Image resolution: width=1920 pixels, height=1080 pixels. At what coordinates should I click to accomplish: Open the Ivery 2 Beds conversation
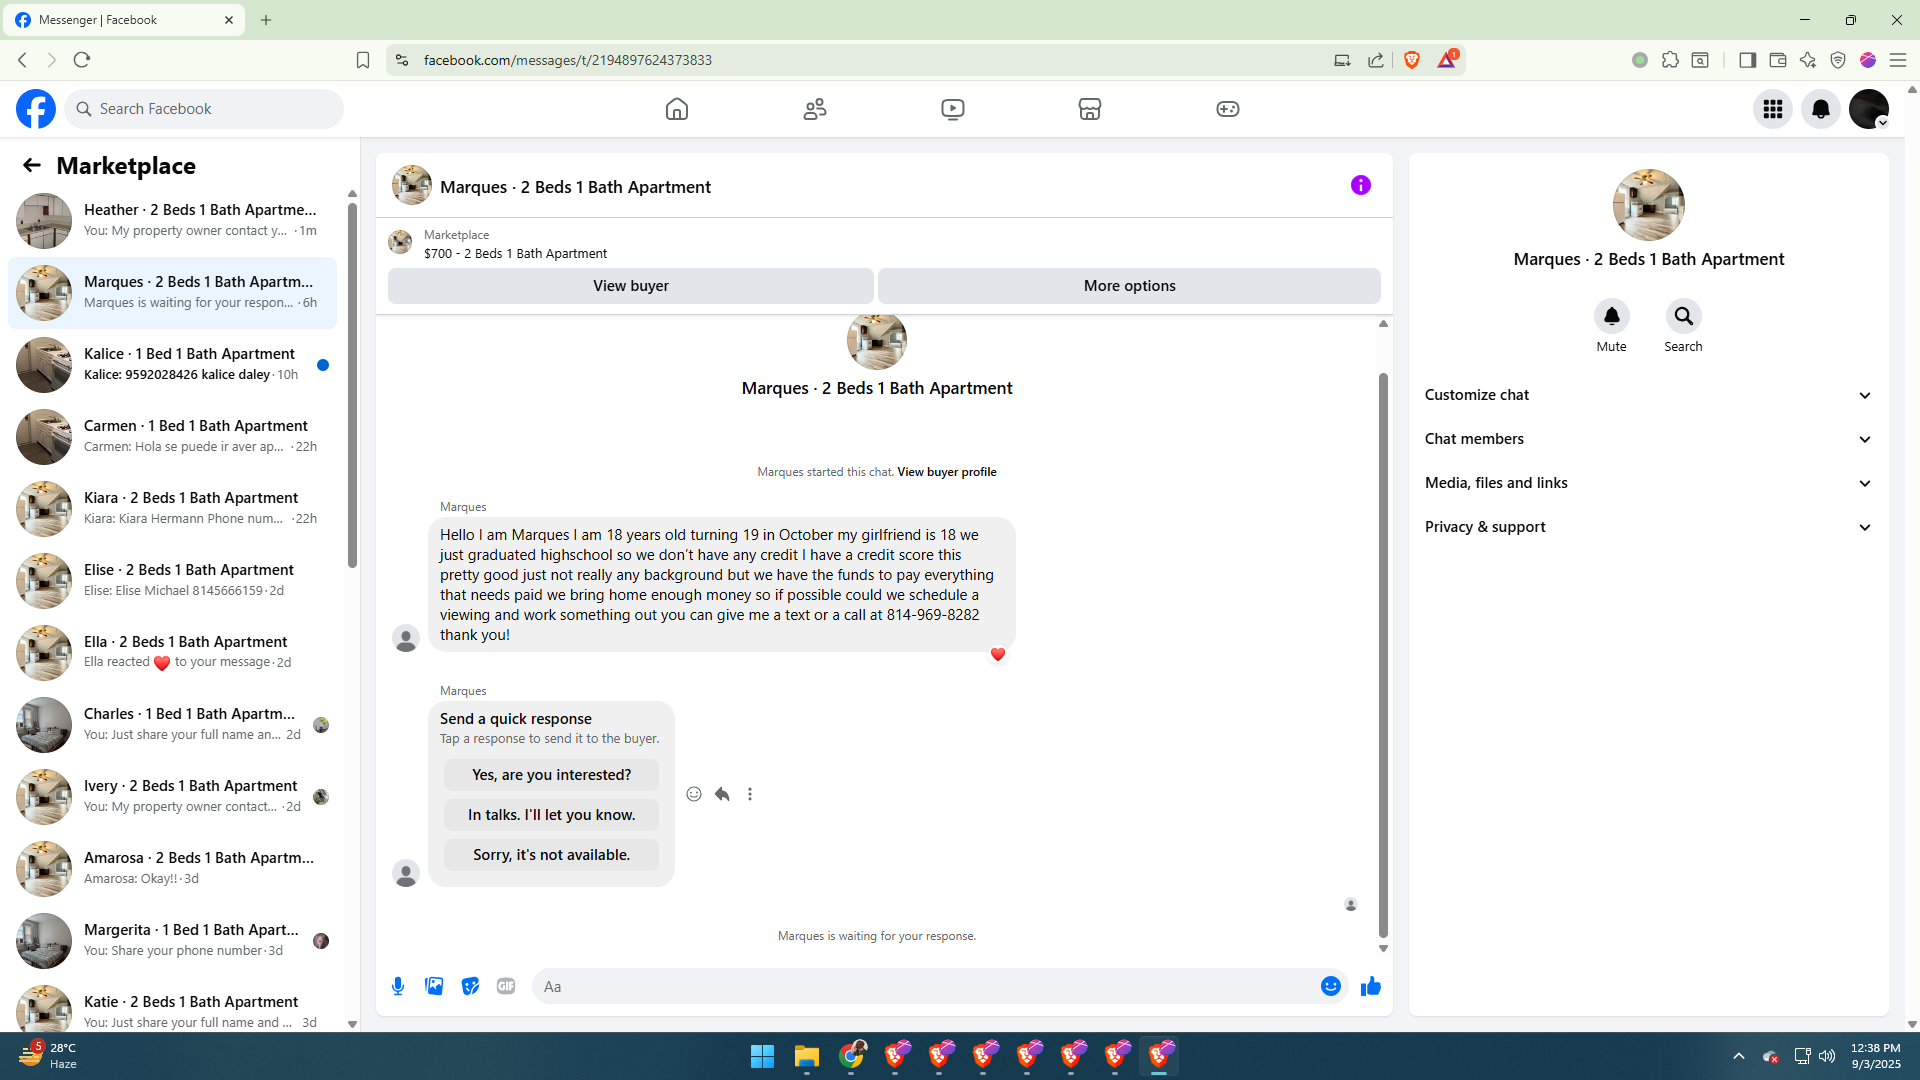172,797
